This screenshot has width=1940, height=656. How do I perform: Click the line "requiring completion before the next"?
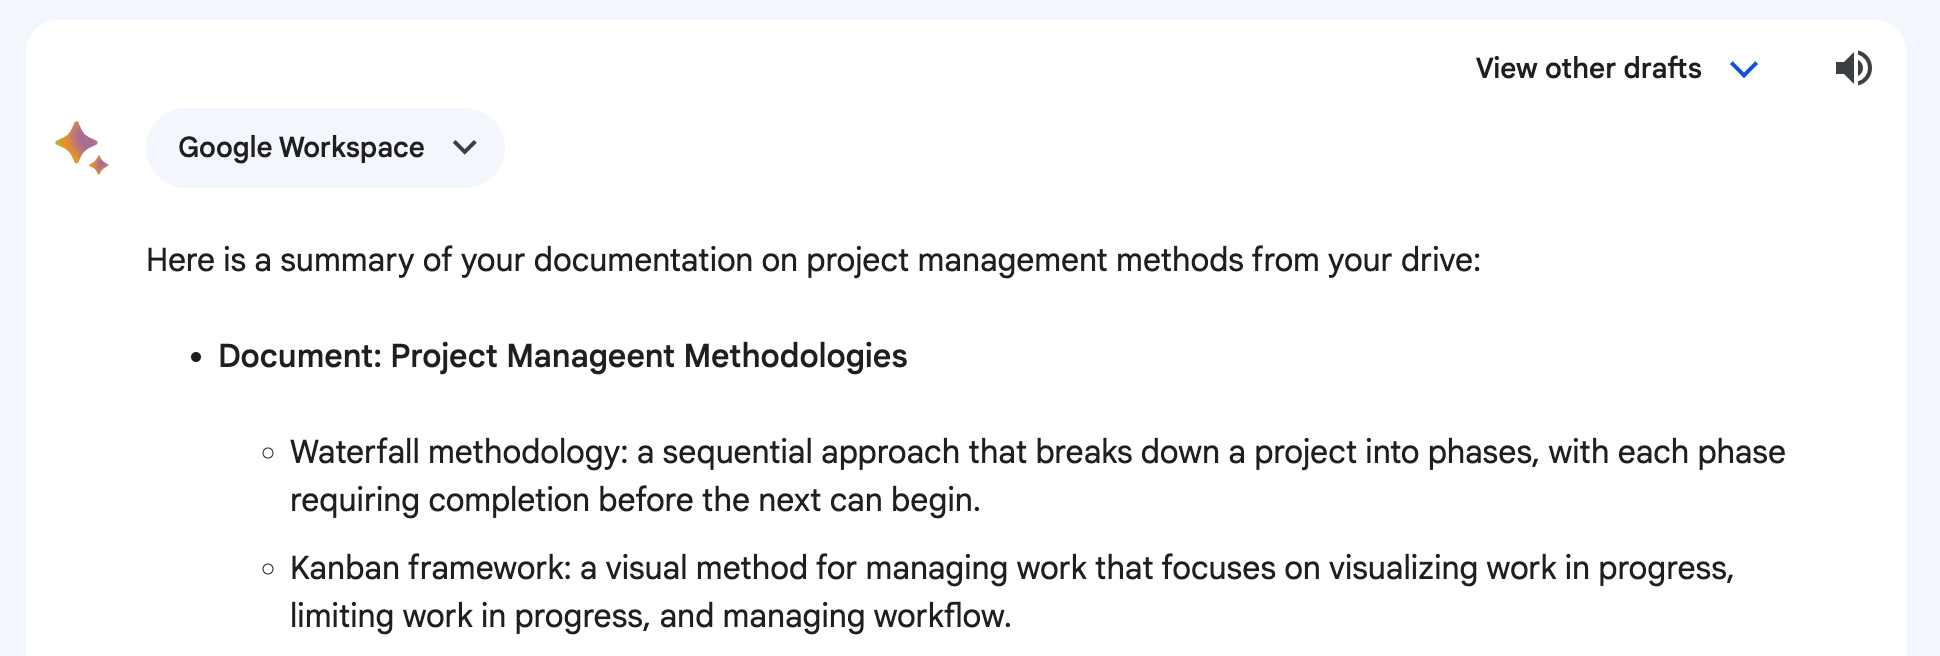[x=635, y=500]
